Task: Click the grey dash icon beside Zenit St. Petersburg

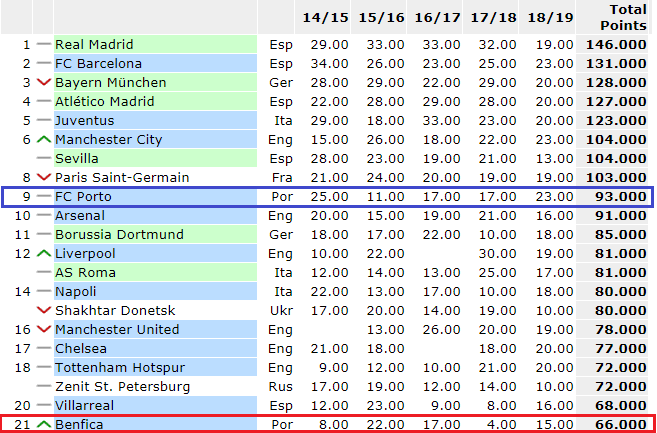Action: (x=43, y=386)
